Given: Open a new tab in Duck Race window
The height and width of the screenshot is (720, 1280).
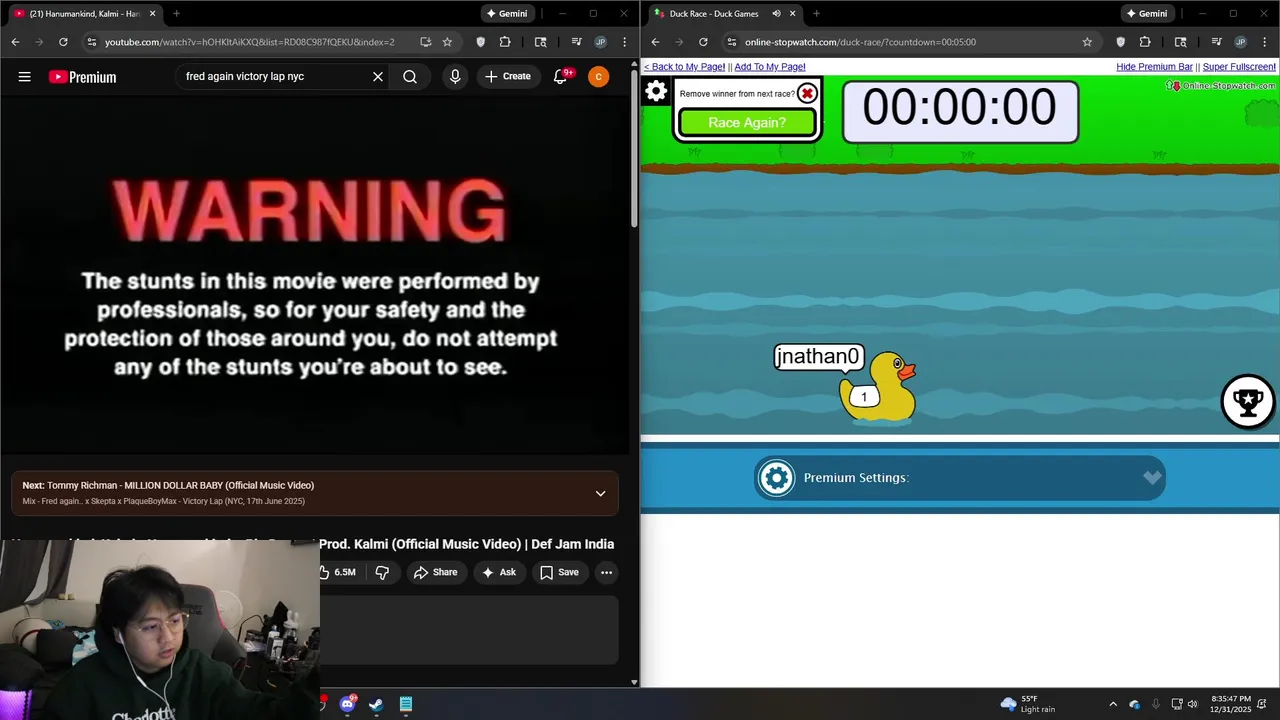Looking at the screenshot, I should point(816,14).
